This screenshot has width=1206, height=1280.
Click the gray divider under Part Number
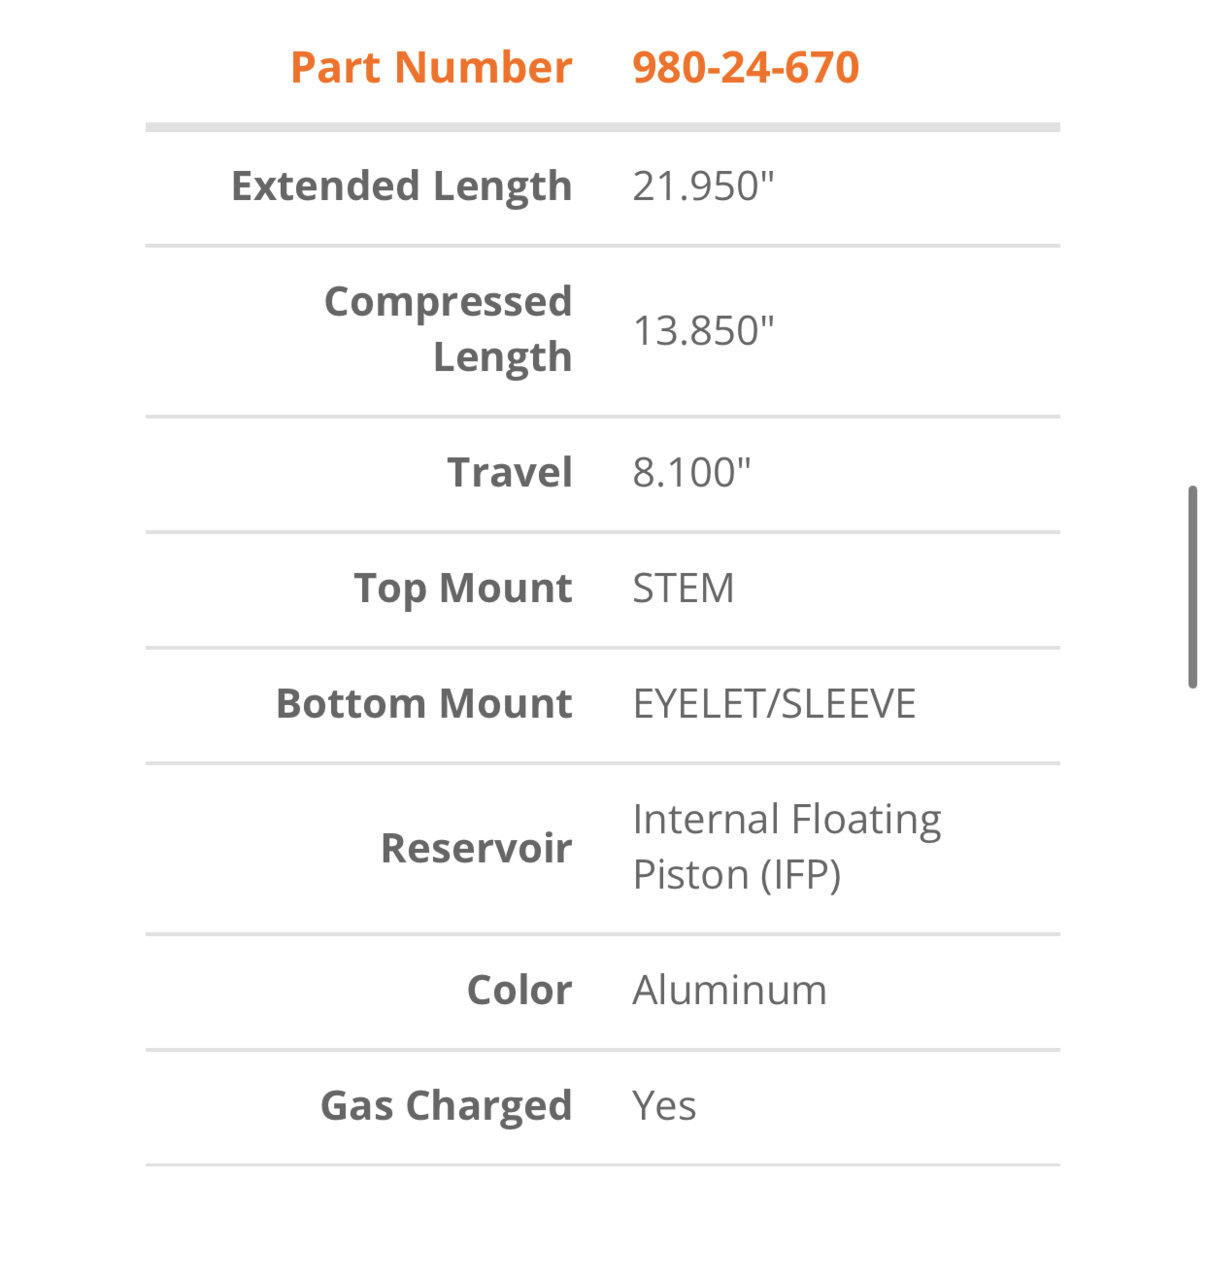(602, 127)
